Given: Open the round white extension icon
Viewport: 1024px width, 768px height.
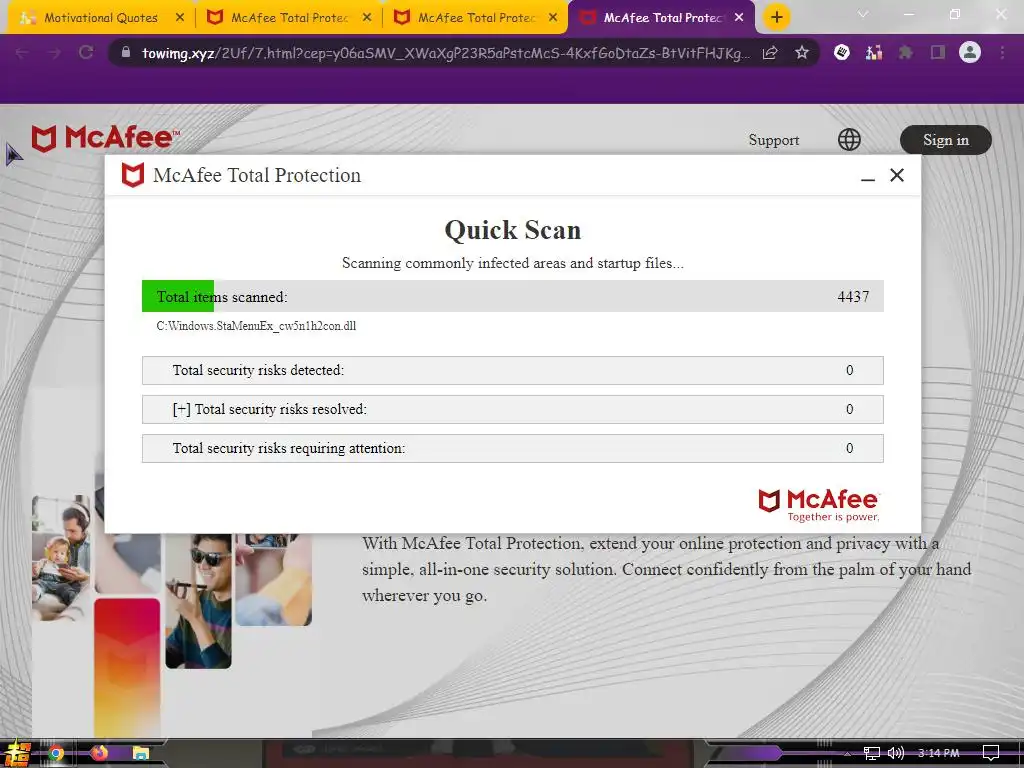Looking at the screenshot, I should (842, 52).
